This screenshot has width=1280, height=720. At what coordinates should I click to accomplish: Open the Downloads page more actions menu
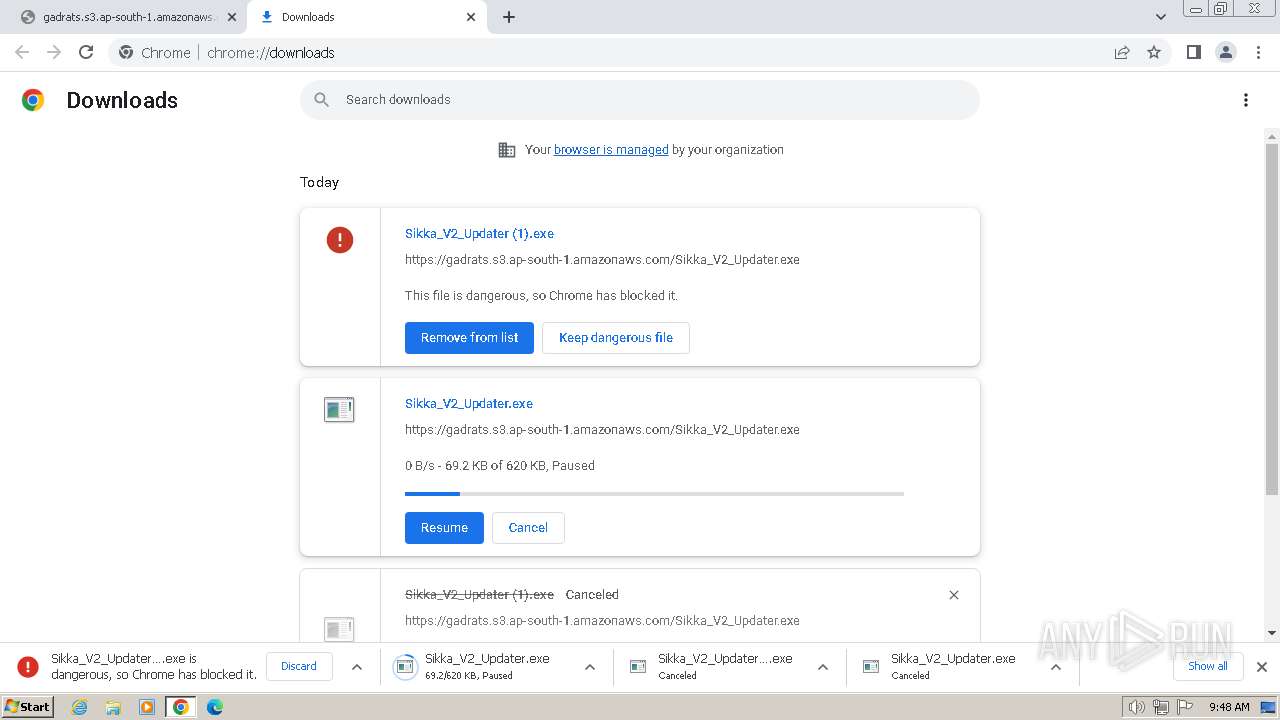1246,100
